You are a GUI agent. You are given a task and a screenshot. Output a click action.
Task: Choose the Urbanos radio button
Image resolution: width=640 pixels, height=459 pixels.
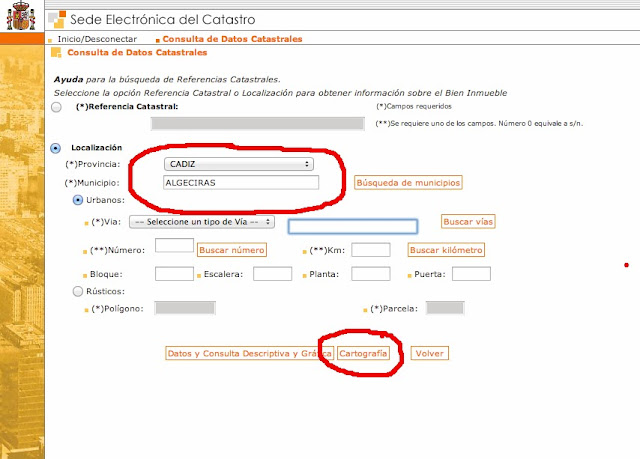pos(78,200)
